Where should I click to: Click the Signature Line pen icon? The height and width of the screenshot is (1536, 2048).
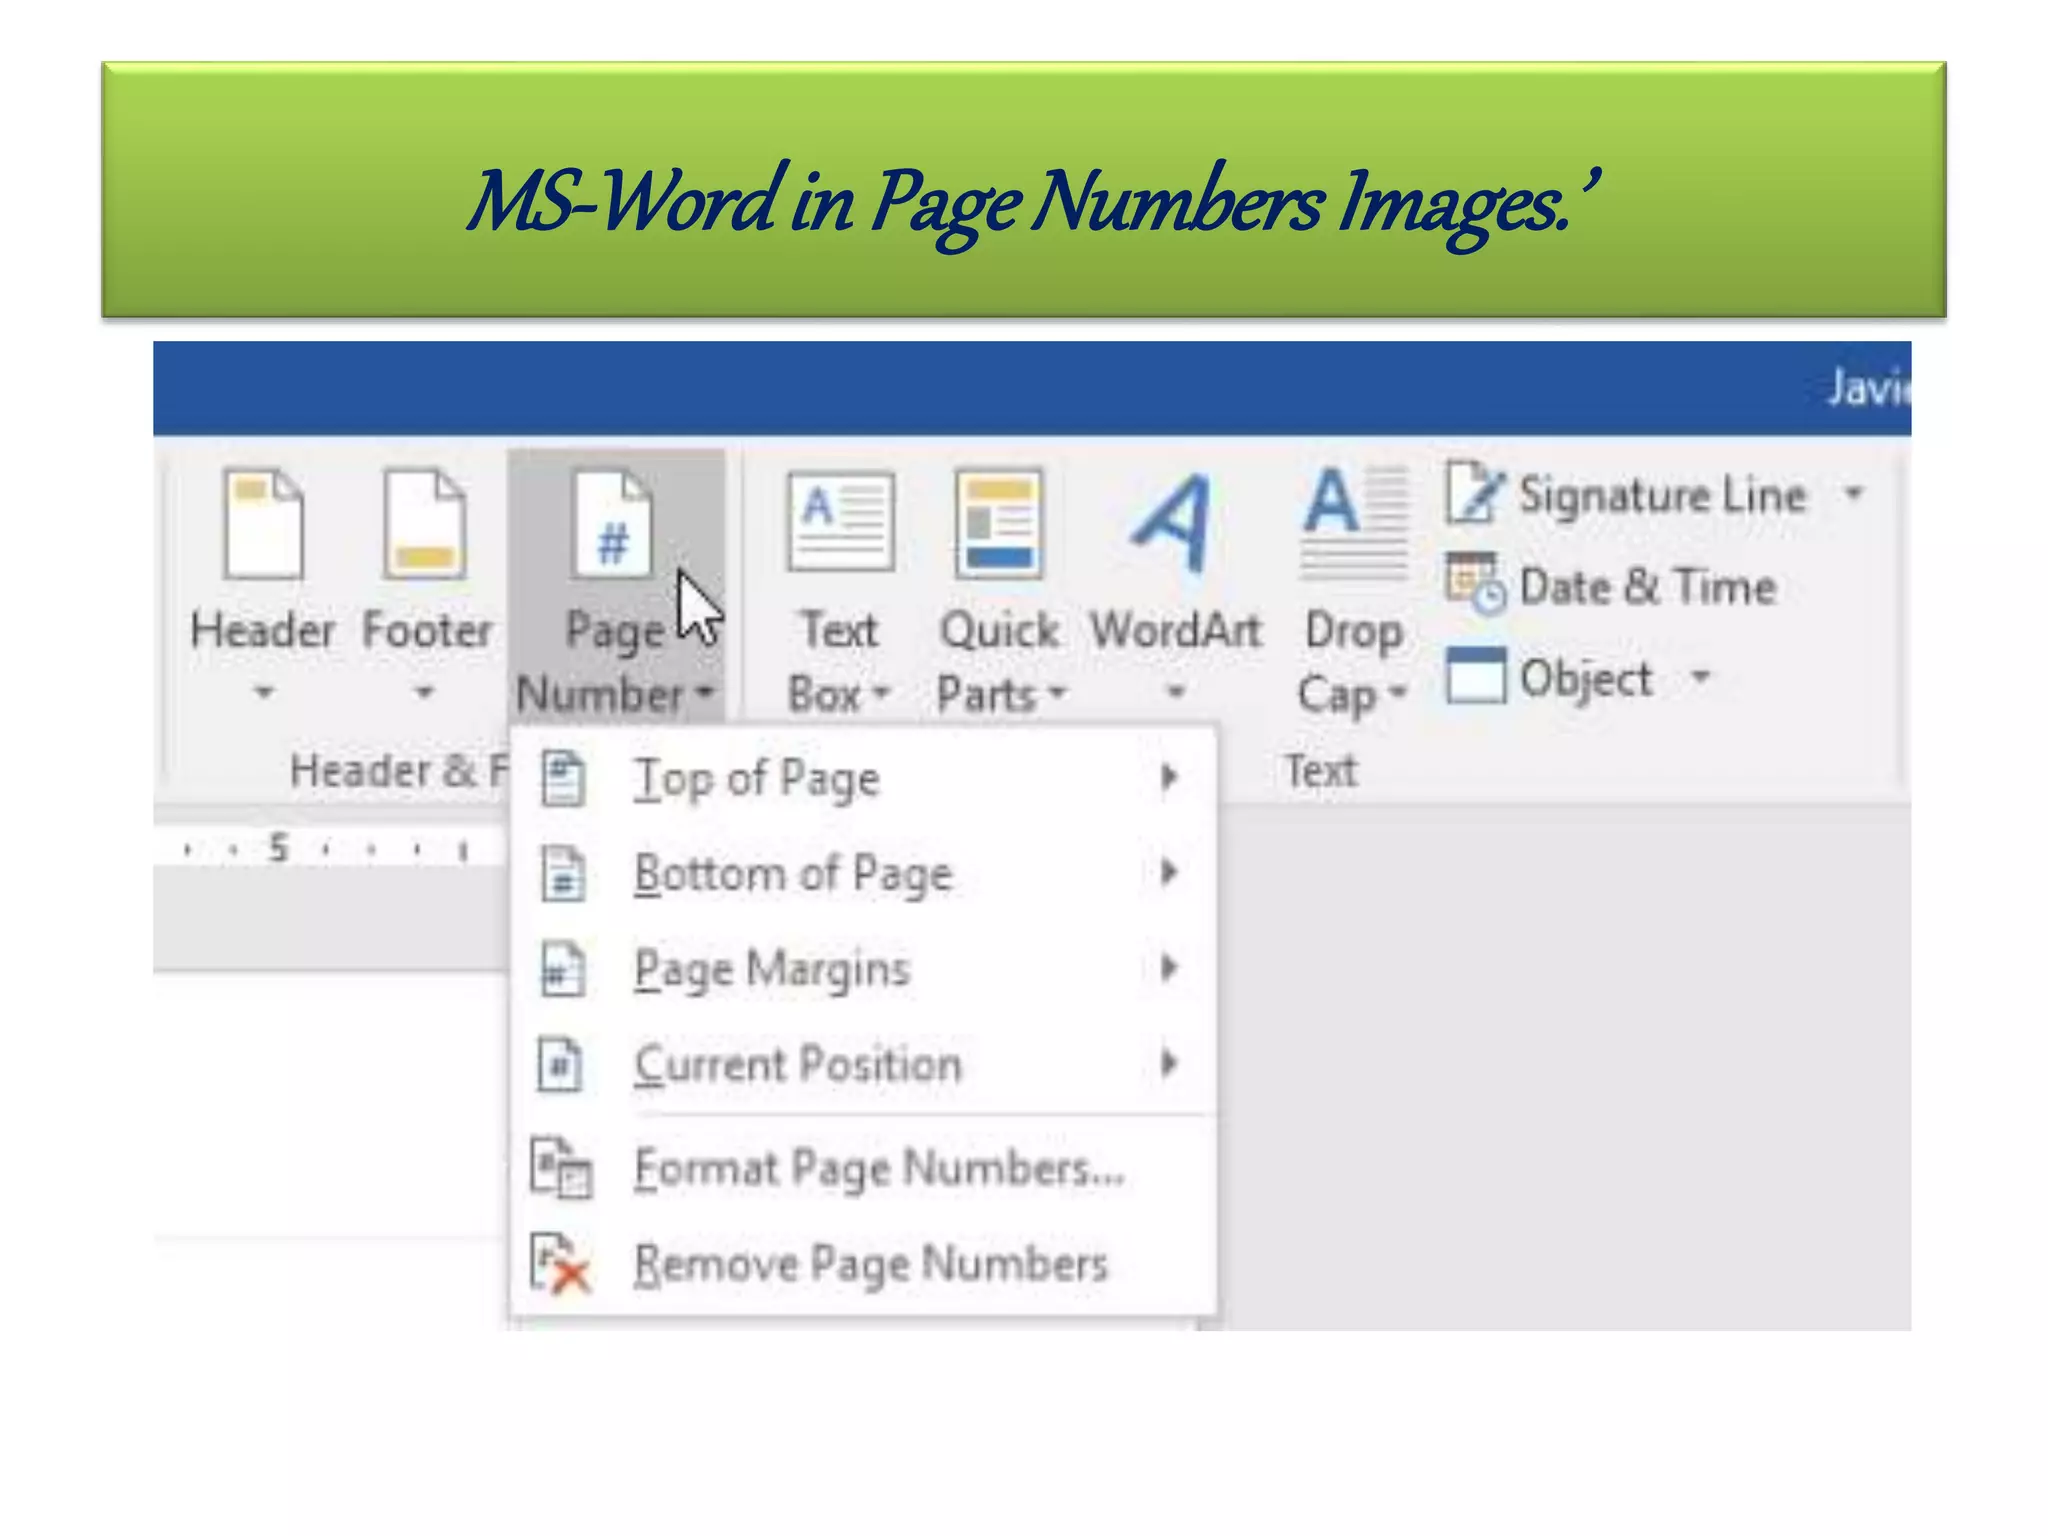[x=1475, y=493]
